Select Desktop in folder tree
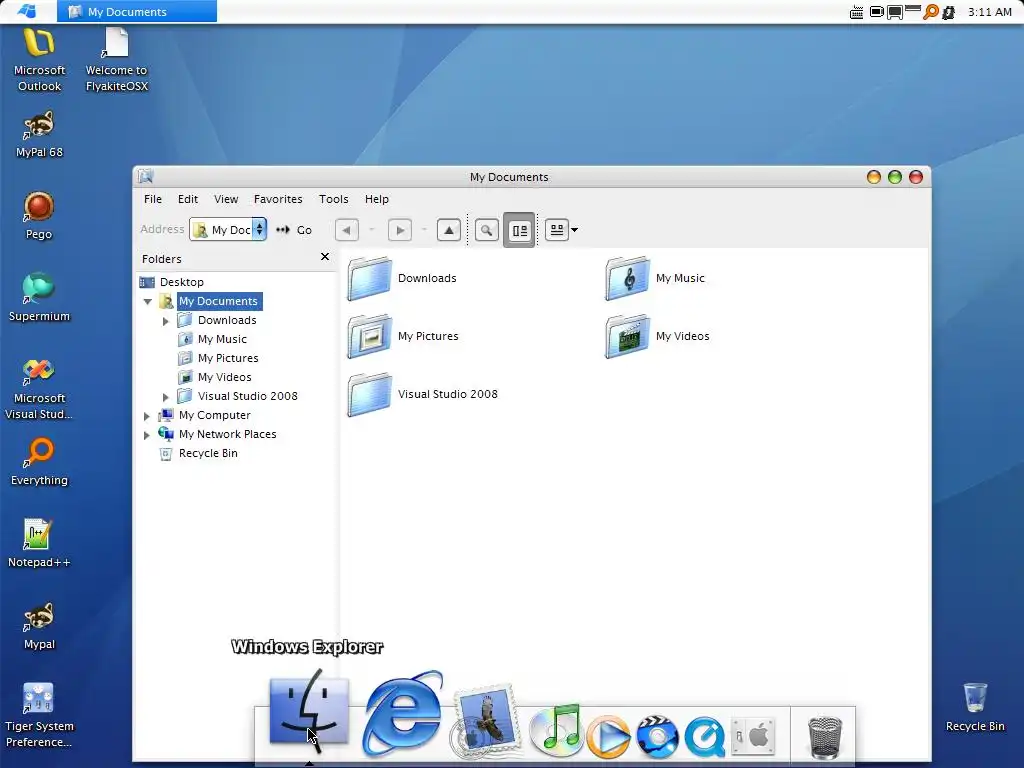The width and height of the screenshot is (1024, 768). pyautogui.click(x=182, y=282)
